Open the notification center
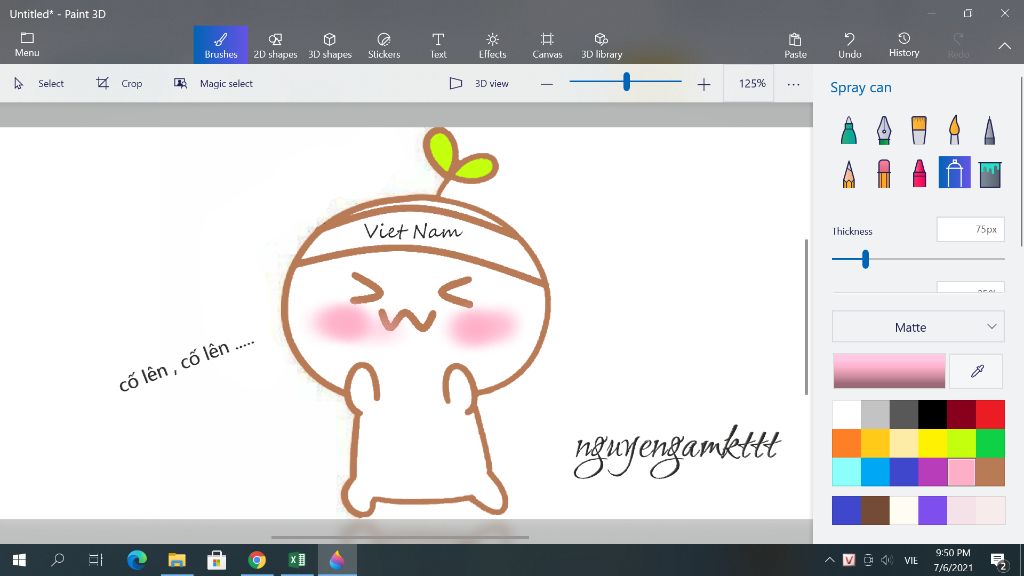The width and height of the screenshot is (1024, 576). pyautogui.click(x=999, y=560)
